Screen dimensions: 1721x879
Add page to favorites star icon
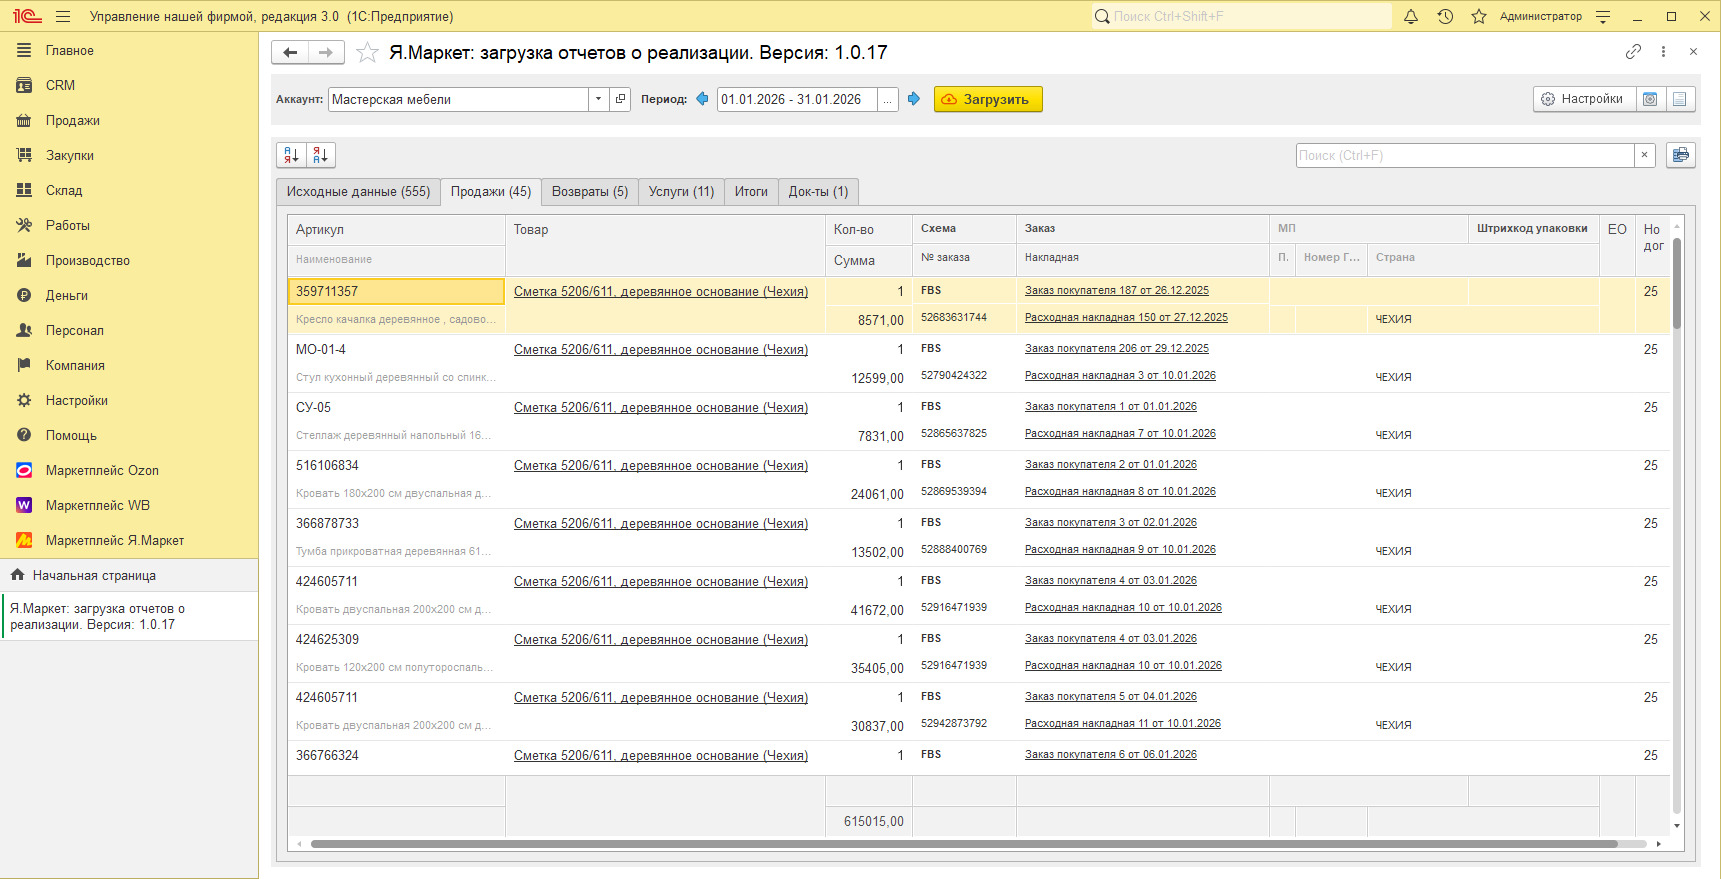point(367,53)
